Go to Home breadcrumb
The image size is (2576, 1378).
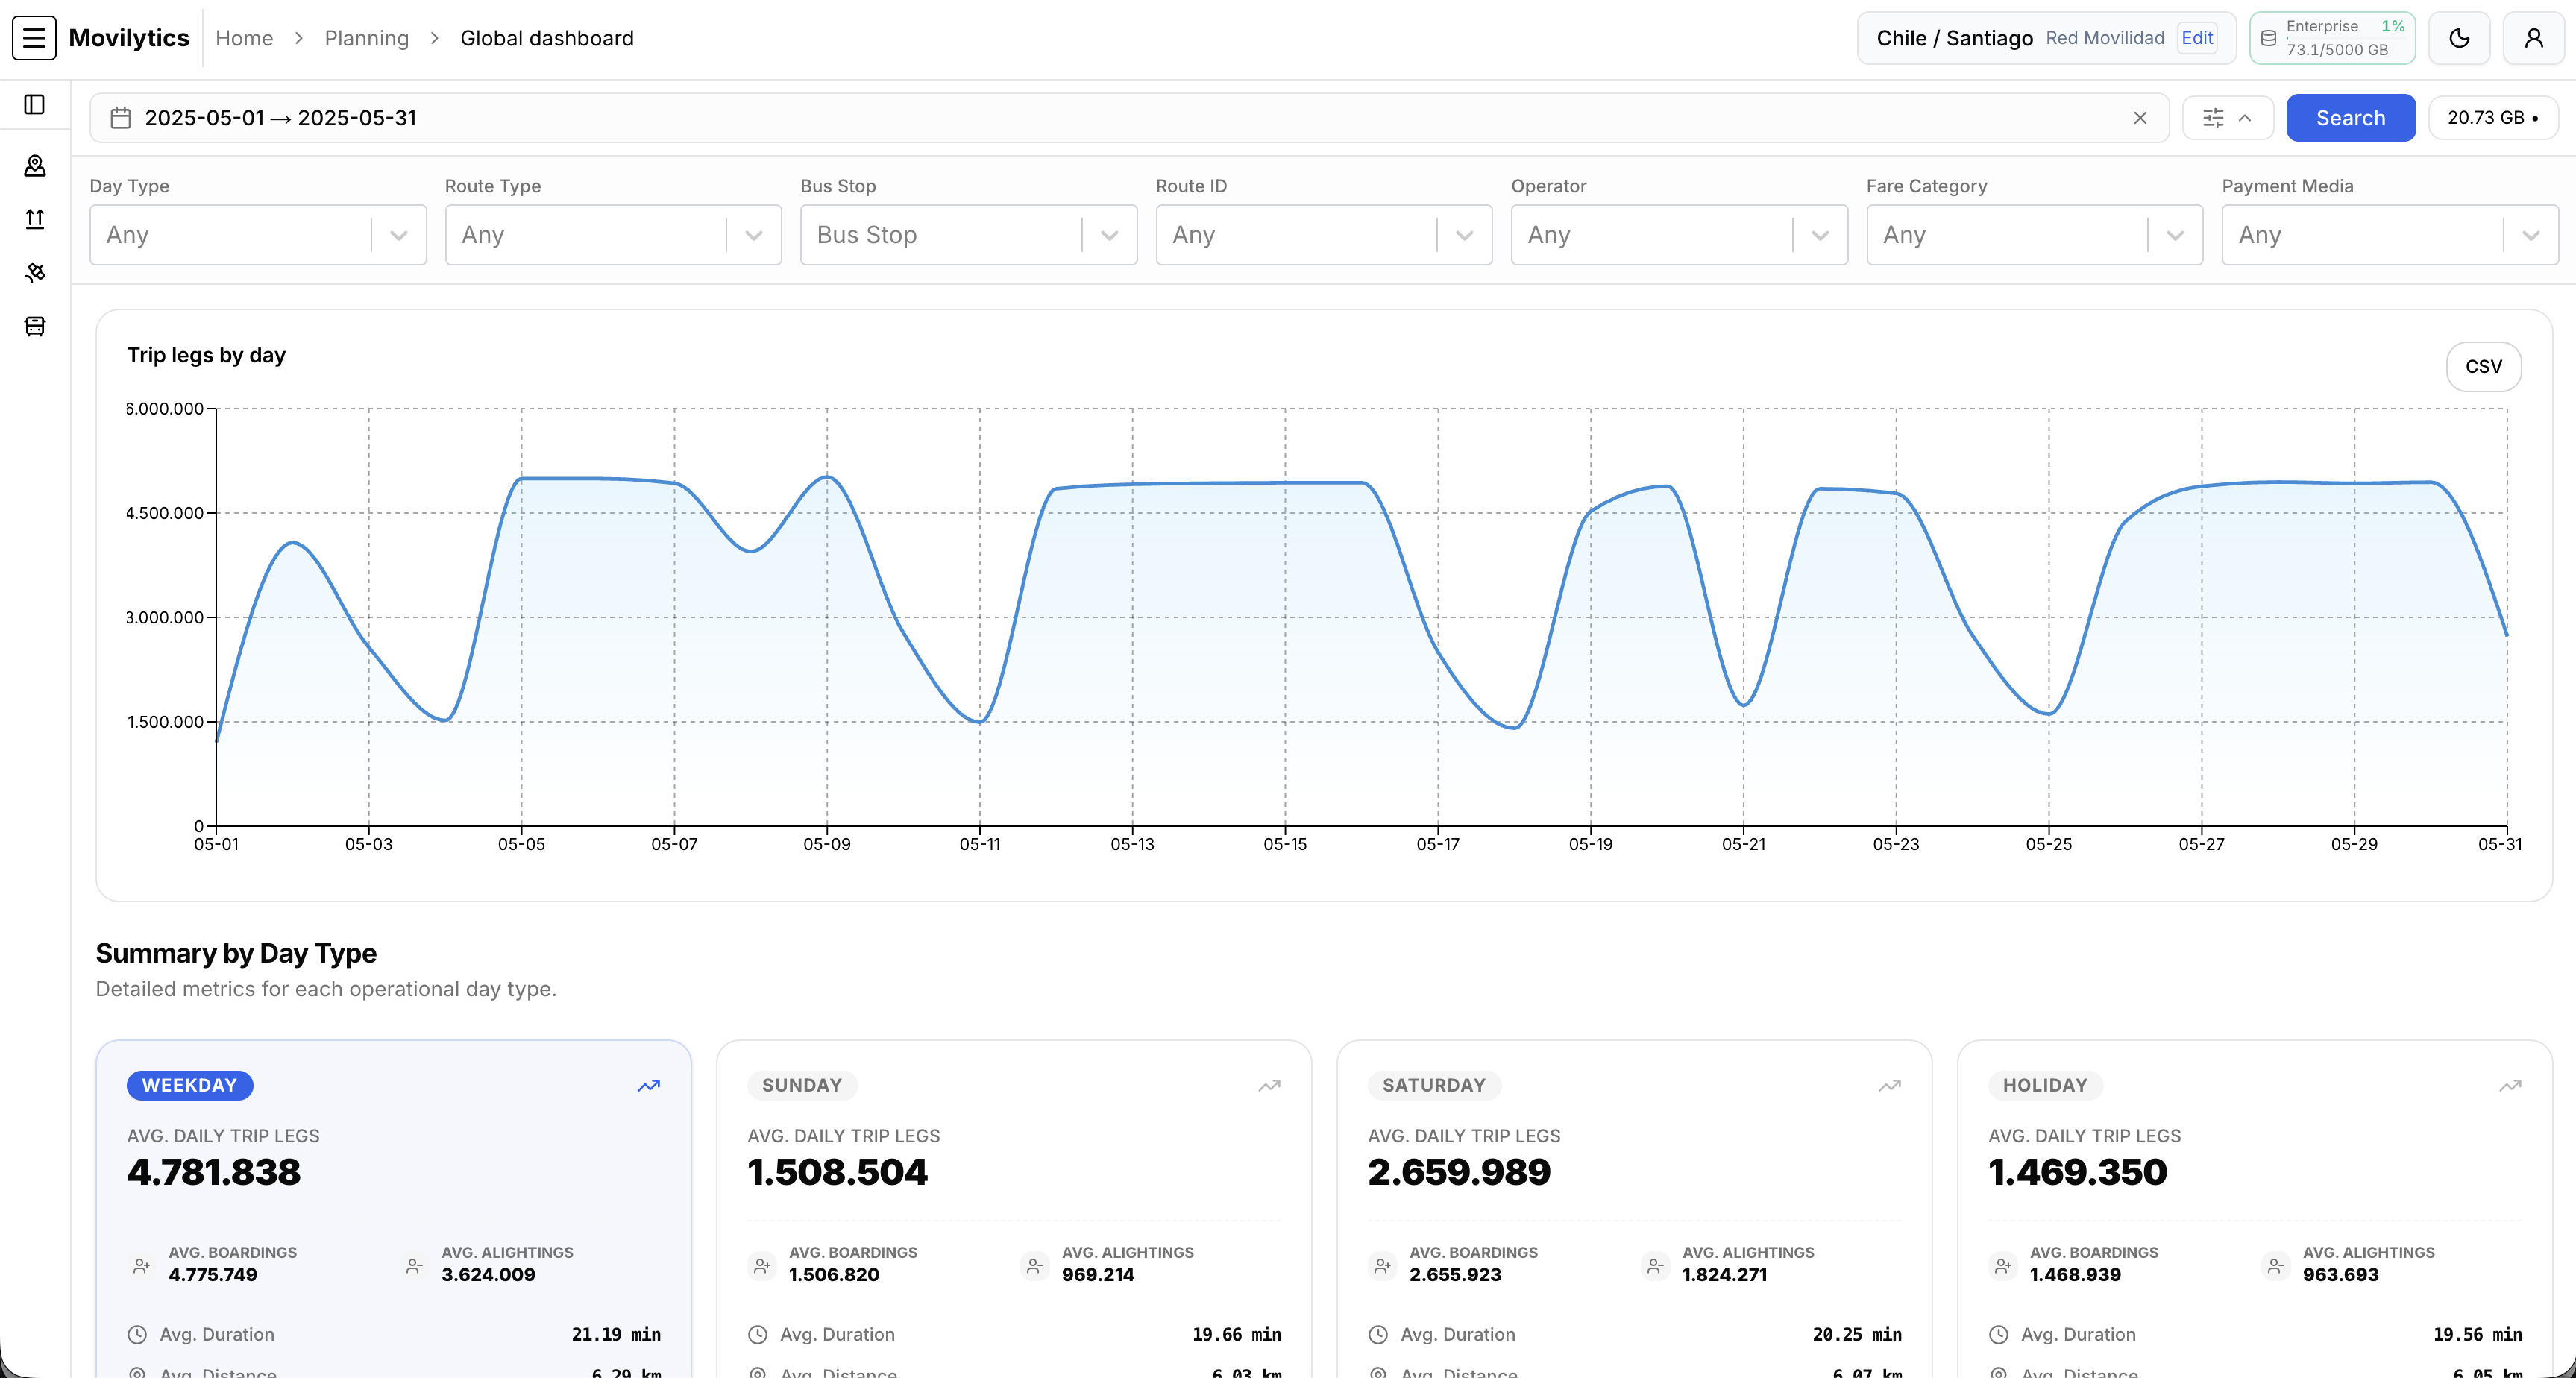coord(244,38)
